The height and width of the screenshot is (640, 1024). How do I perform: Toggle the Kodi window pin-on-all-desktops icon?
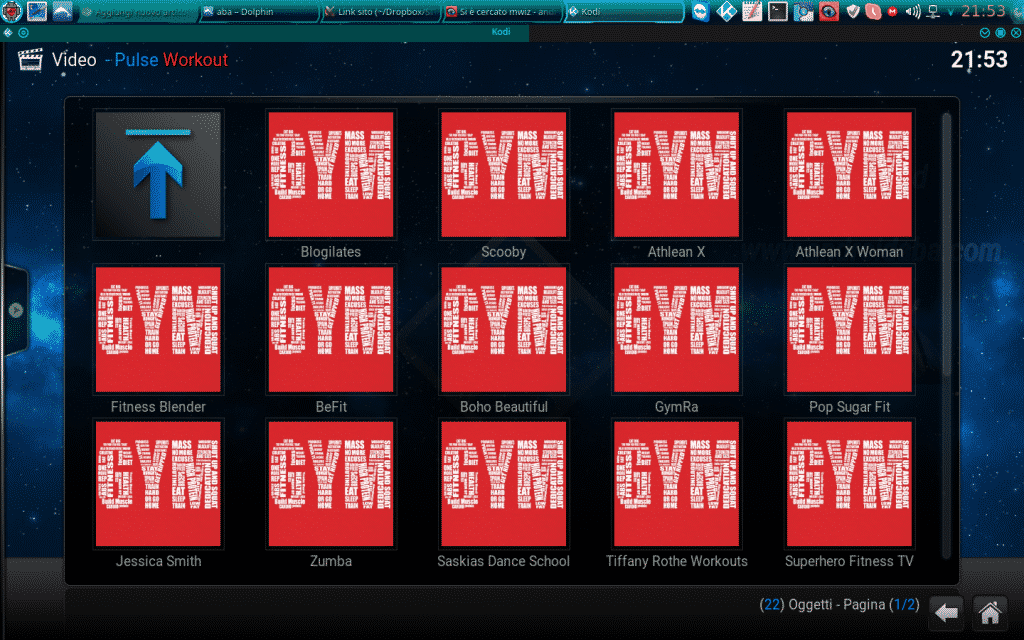pyautogui.click(x=24, y=32)
